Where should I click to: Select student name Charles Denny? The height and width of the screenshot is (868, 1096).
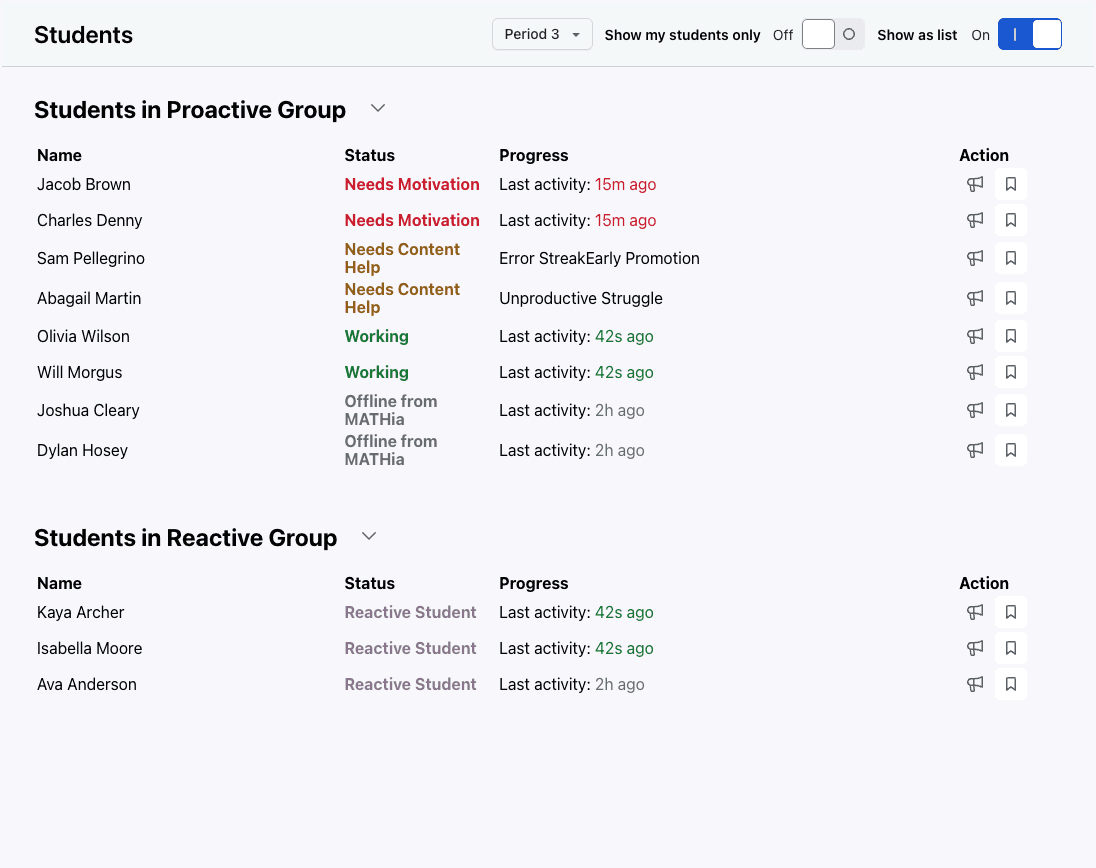click(x=89, y=220)
